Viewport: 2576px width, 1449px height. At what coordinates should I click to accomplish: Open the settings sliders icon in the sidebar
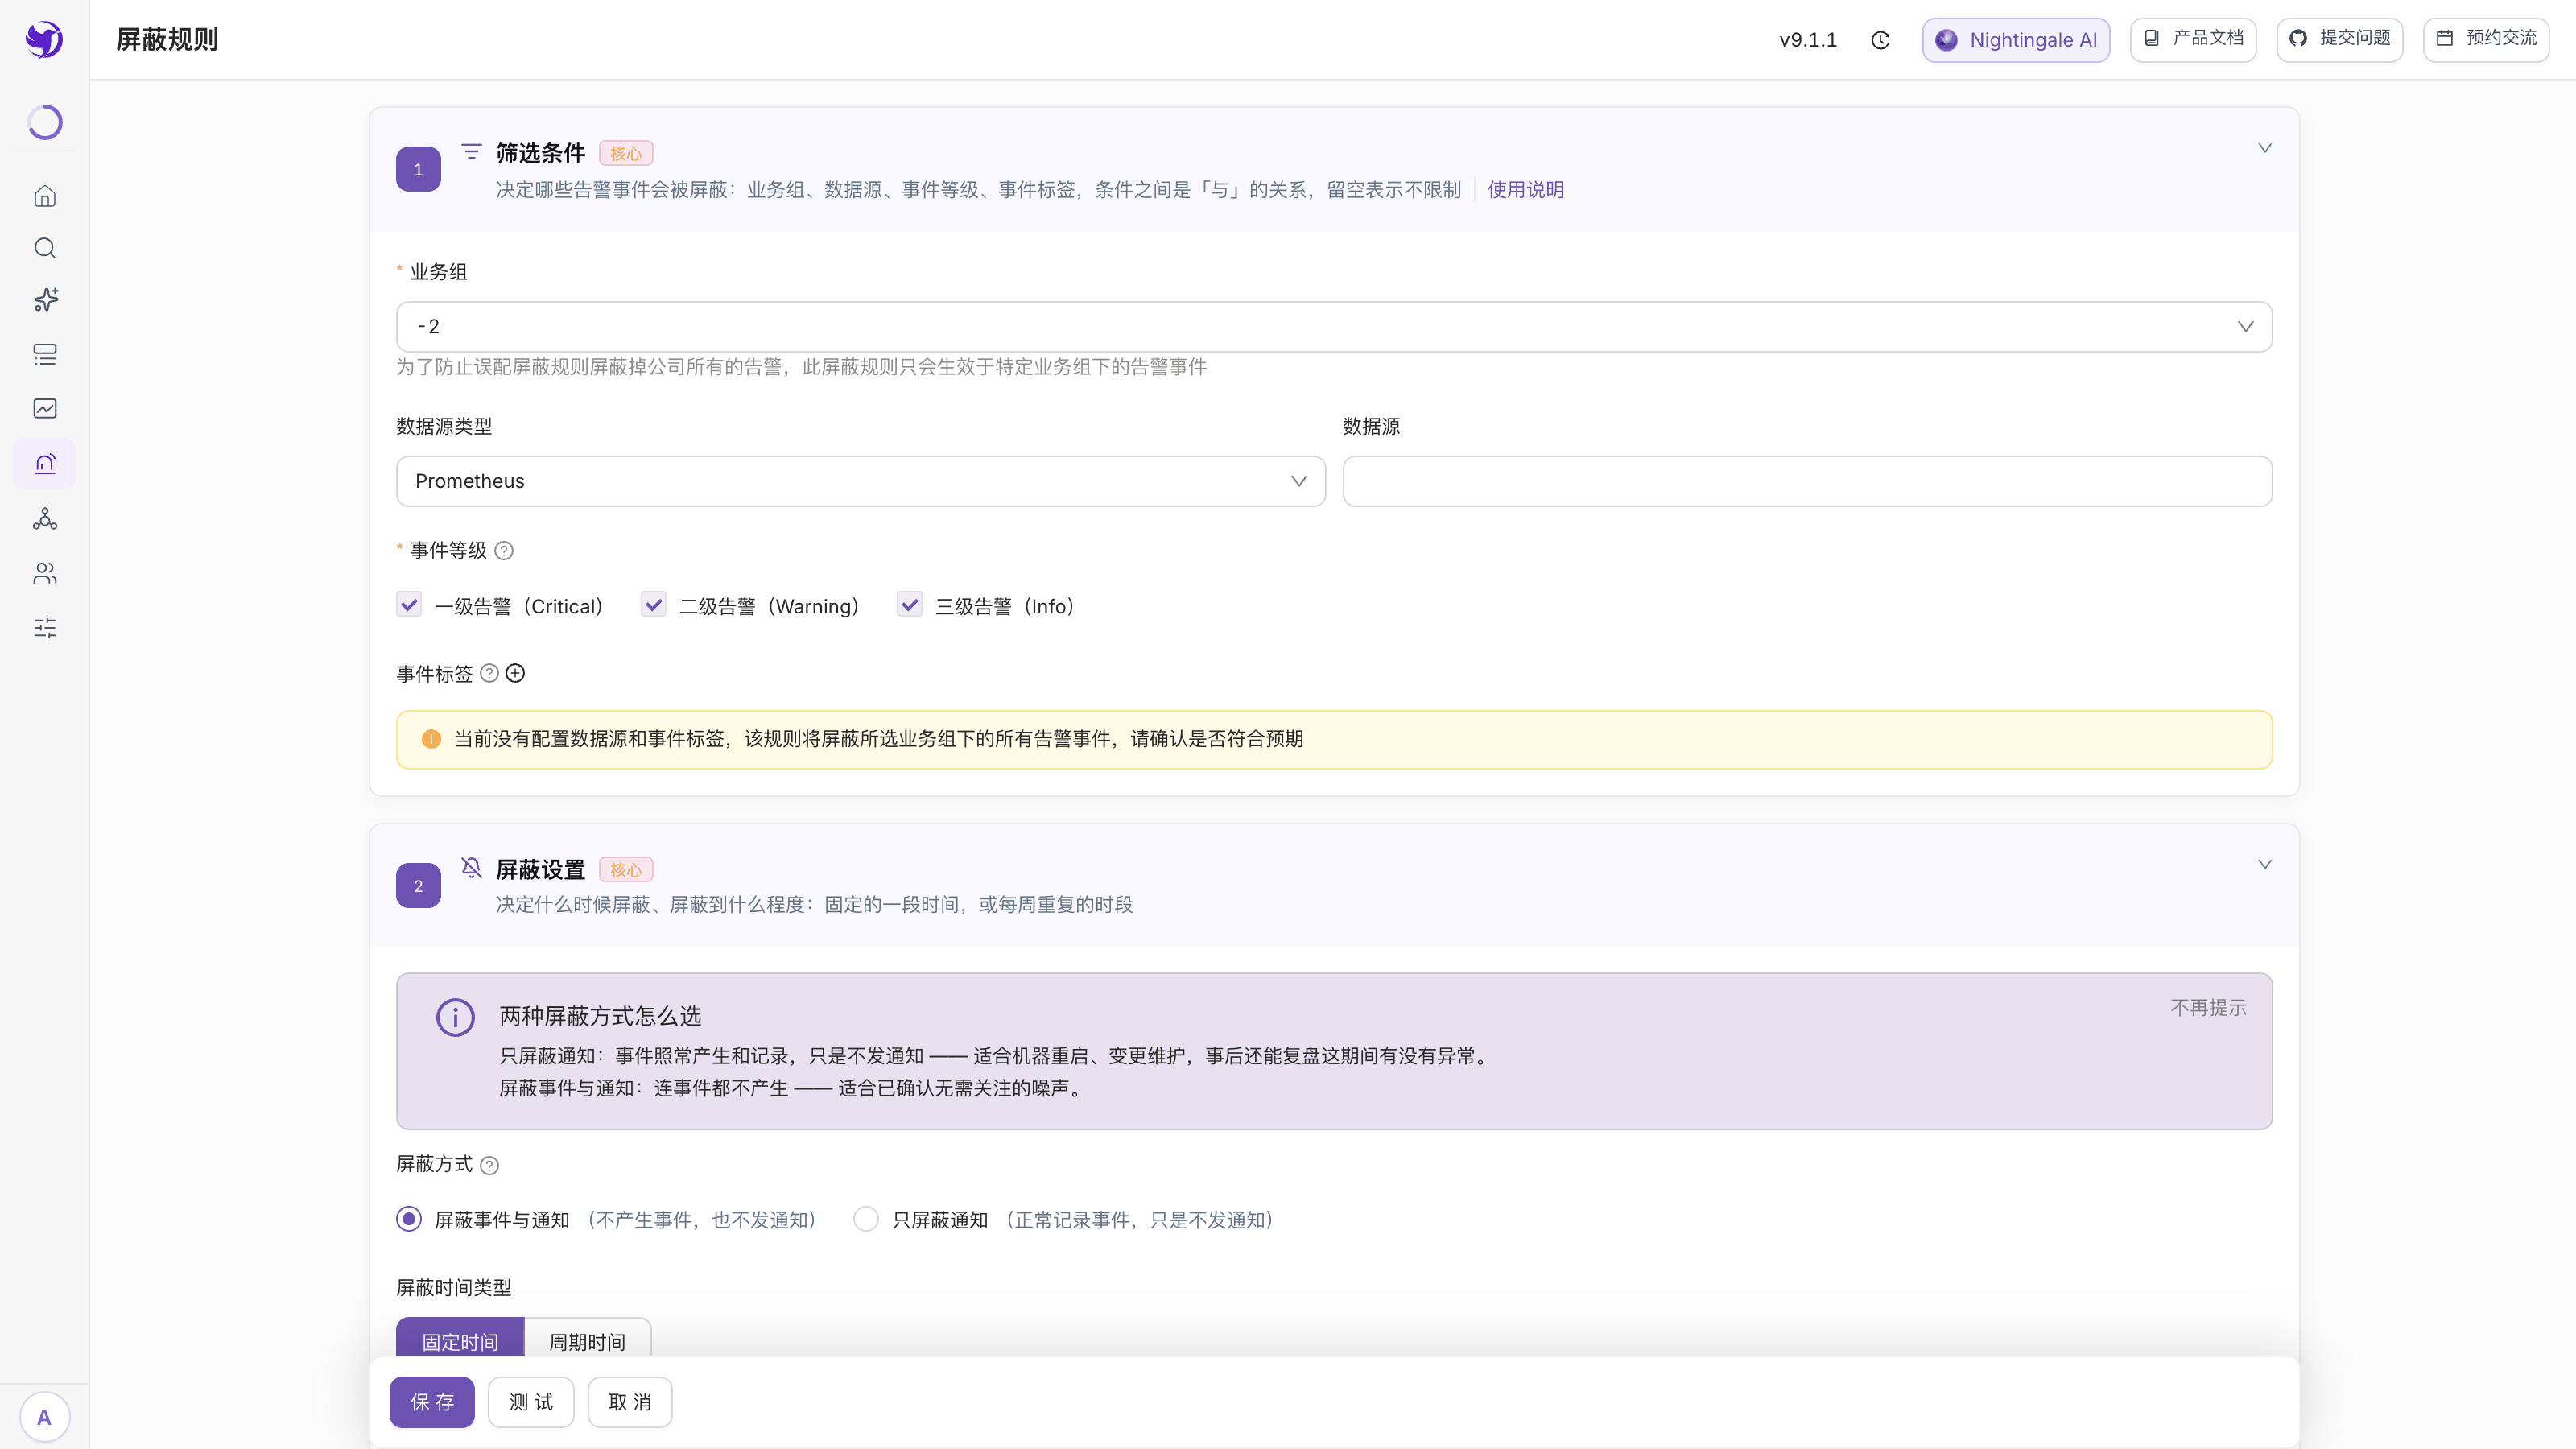point(45,627)
